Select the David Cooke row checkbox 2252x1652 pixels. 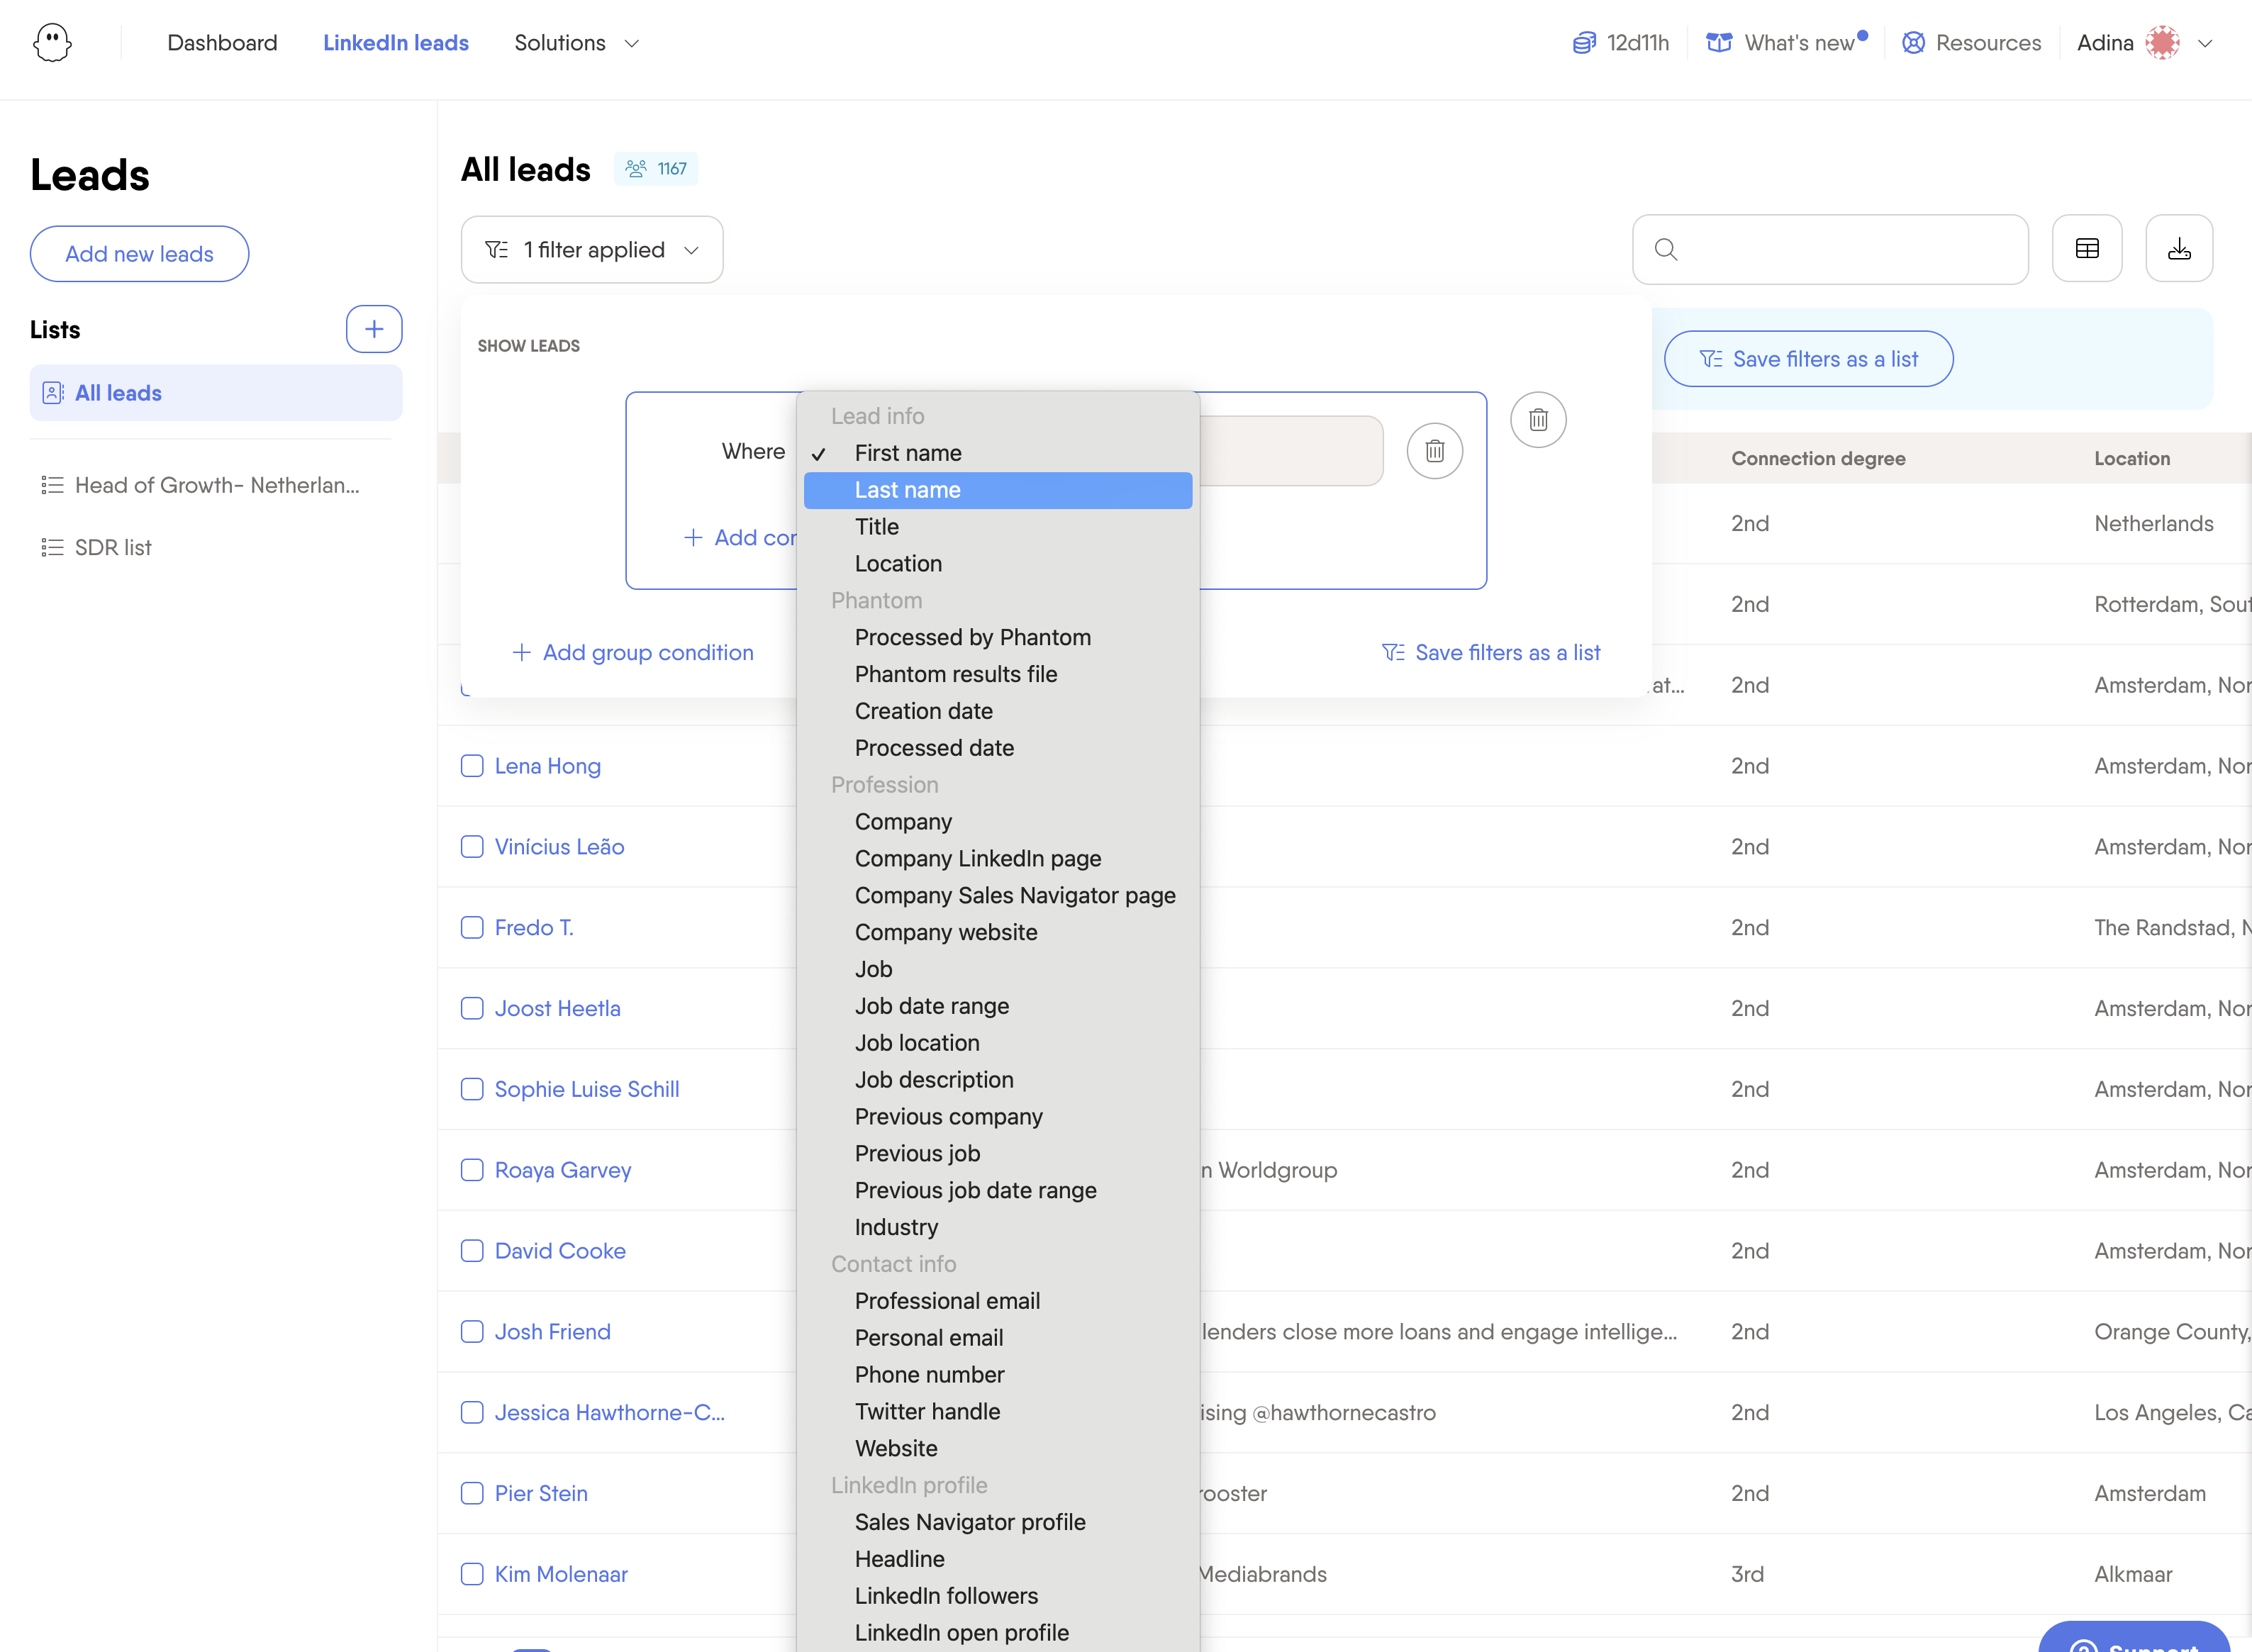(x=472, y=1251)
